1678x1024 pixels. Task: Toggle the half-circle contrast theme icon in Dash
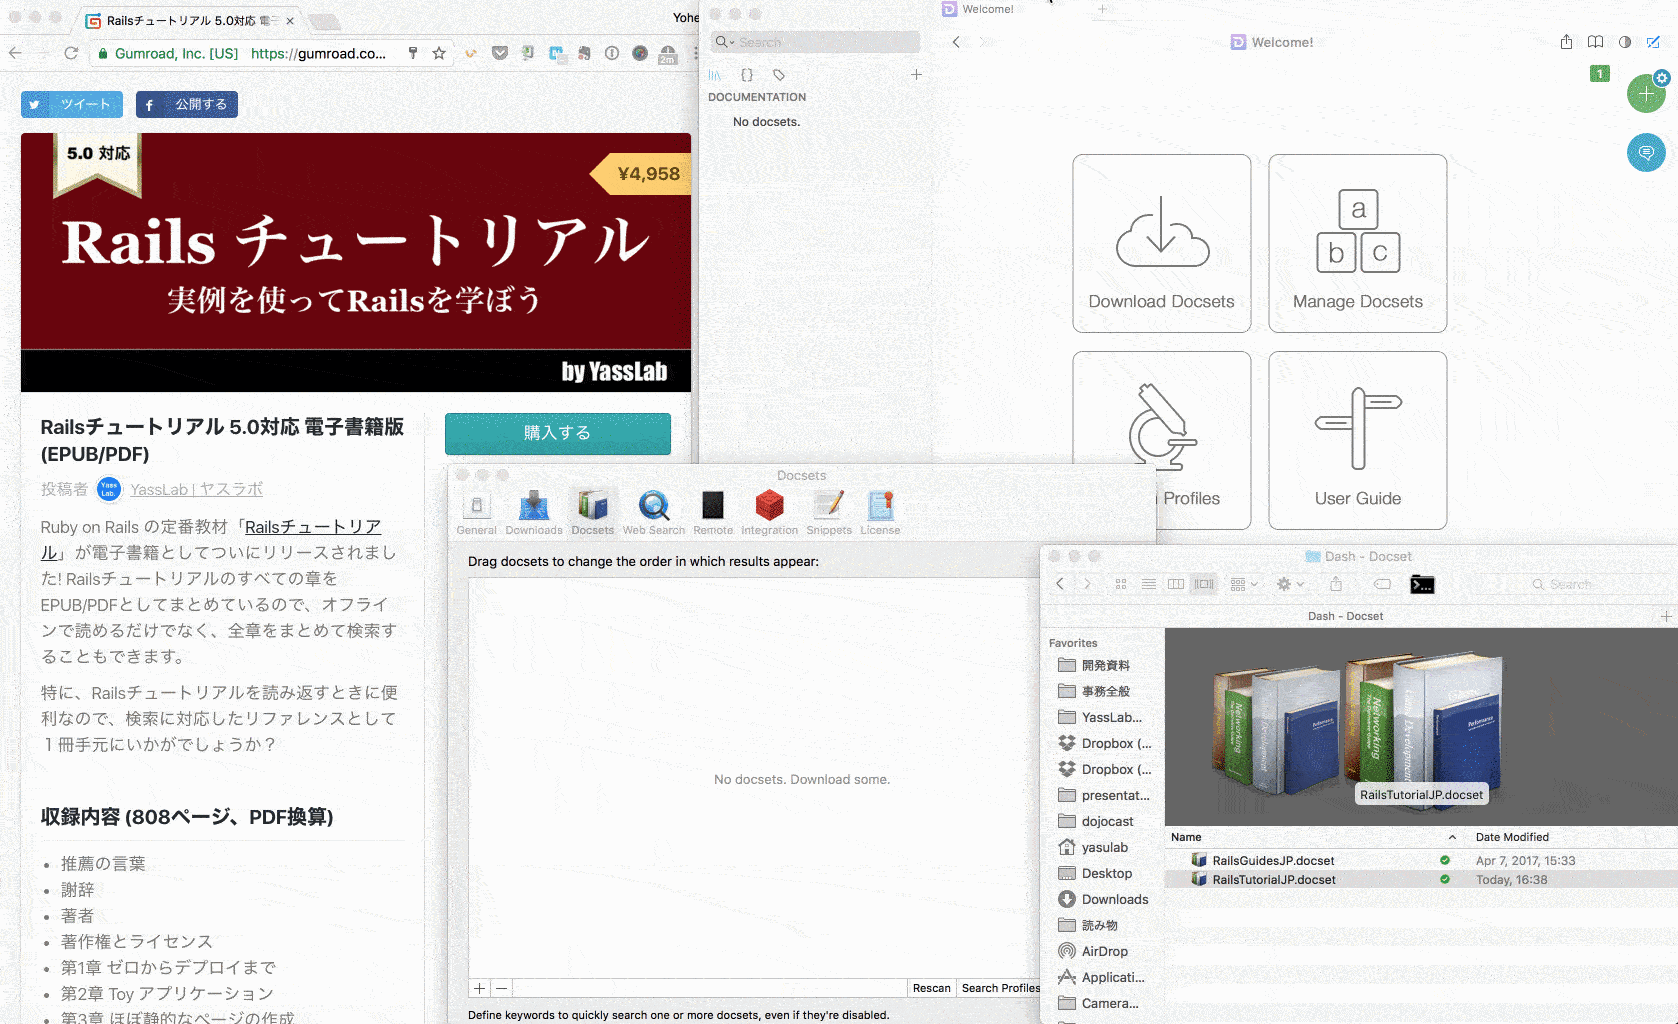pos(1625,42)
